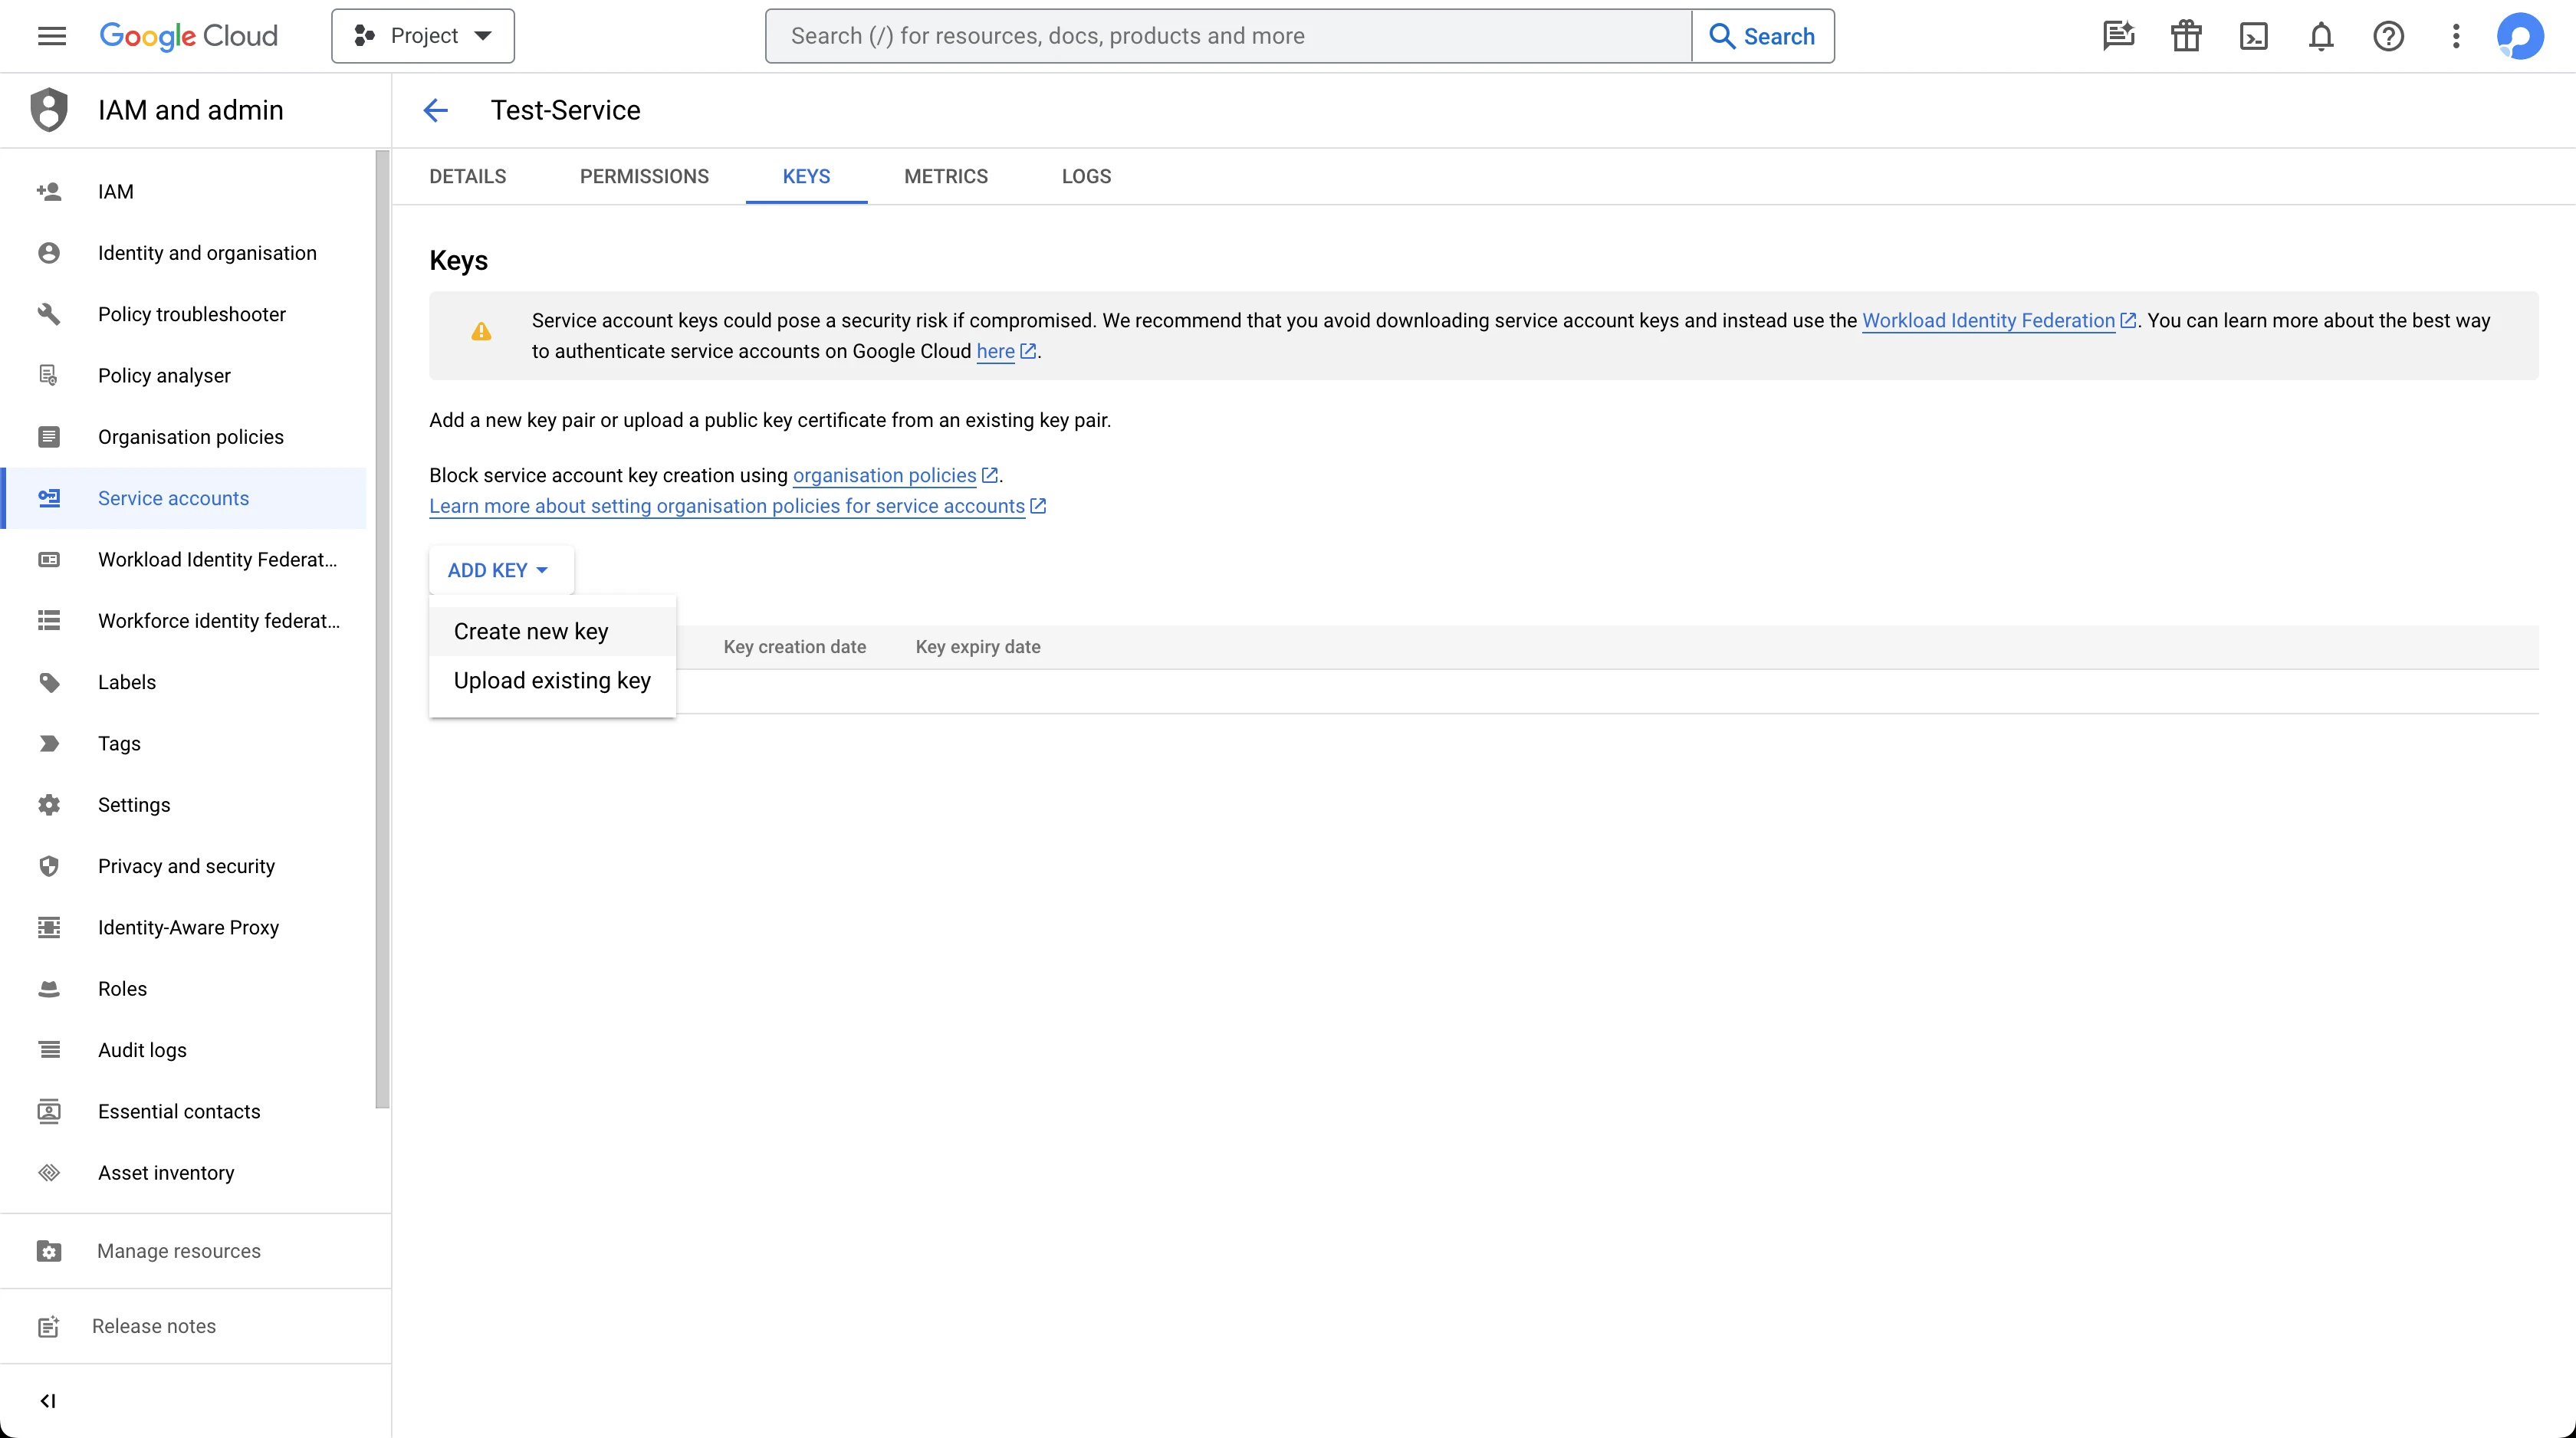
Task: Open the three-dot settings menu icon
Action: pyautogui.click(x=2456, y=36)
